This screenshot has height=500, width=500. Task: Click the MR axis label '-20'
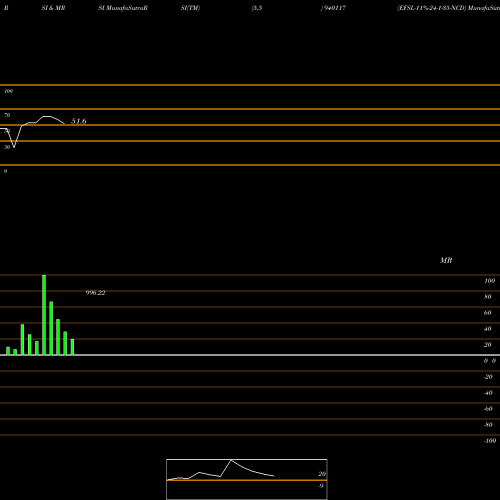click(x=488, y=377)
